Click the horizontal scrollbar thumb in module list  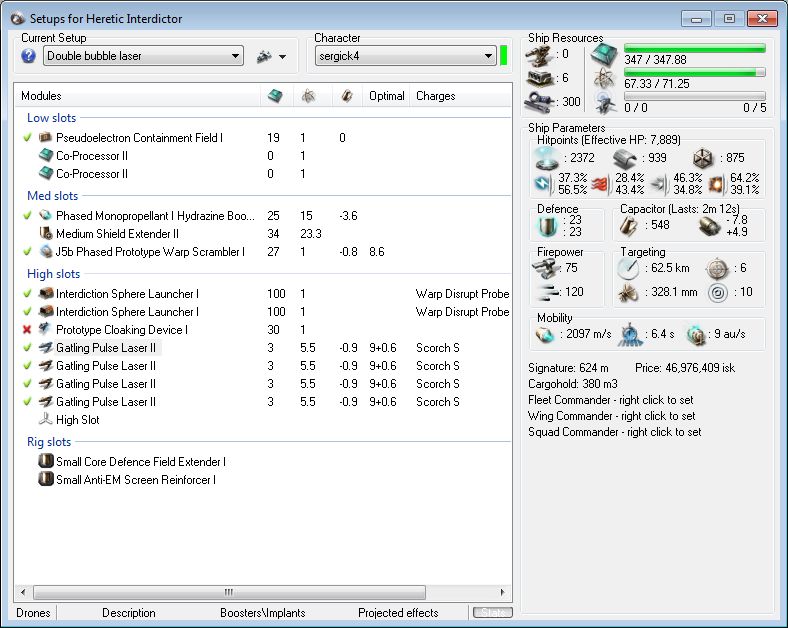229,592
